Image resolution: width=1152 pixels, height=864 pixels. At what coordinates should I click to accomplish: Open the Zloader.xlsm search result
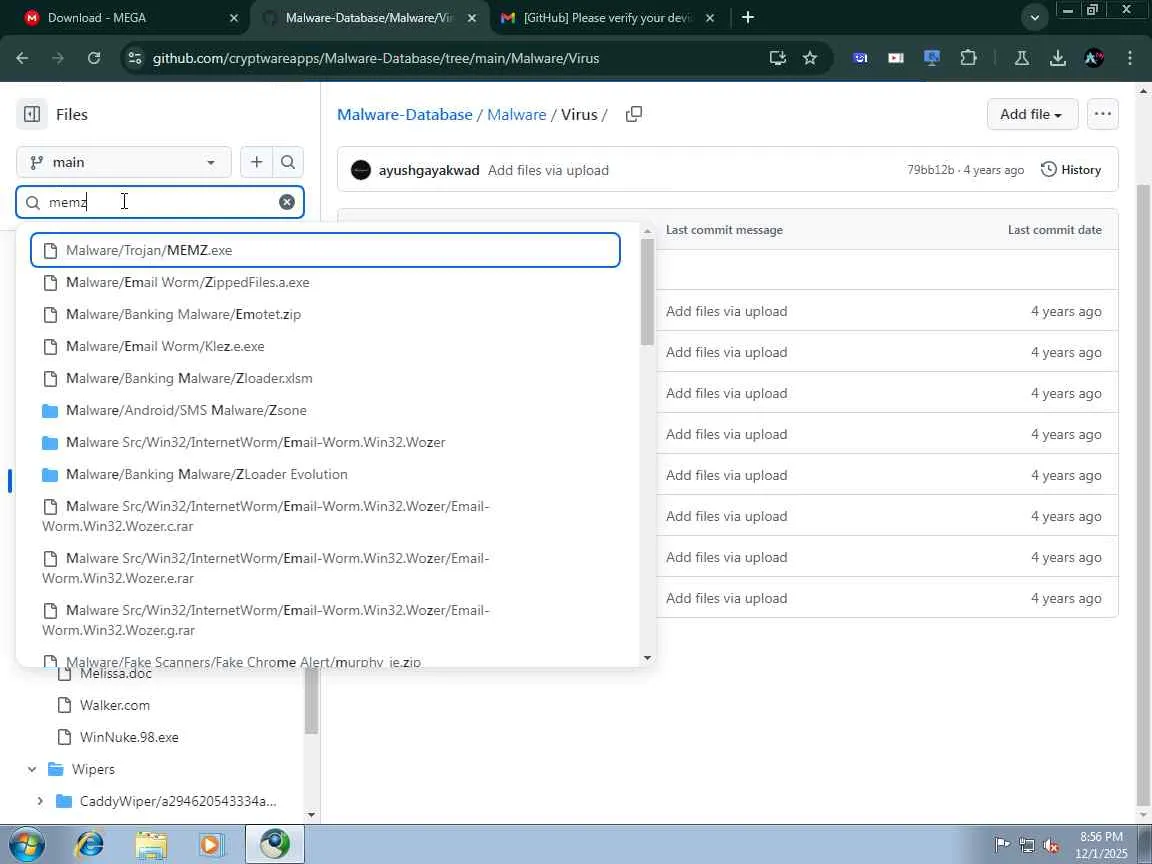tap(325, 378)
